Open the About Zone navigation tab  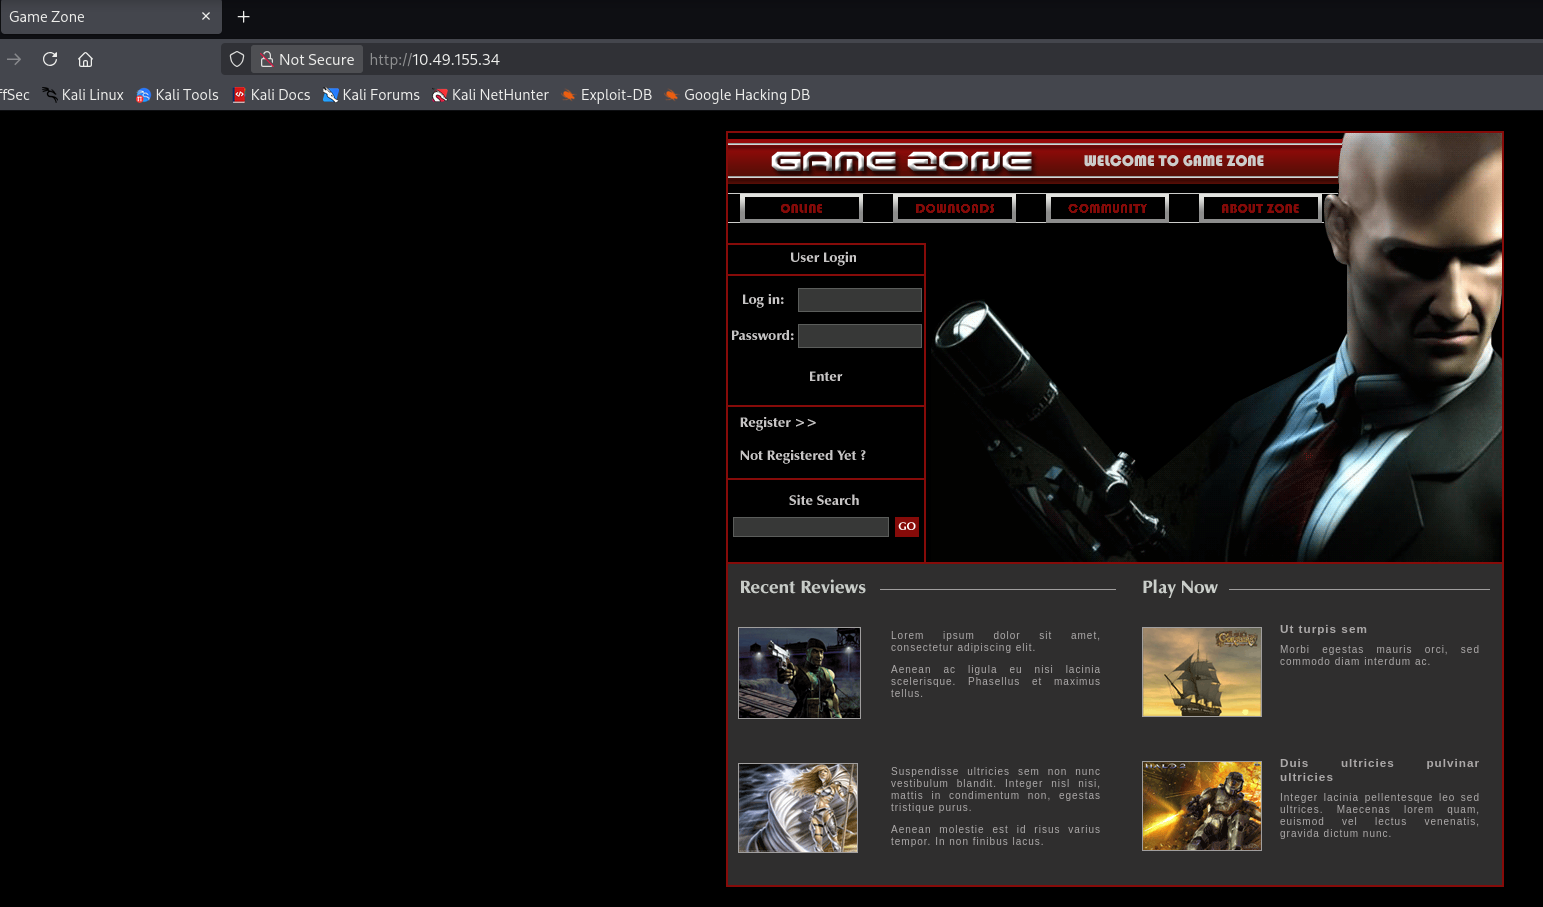point(1260,208)
